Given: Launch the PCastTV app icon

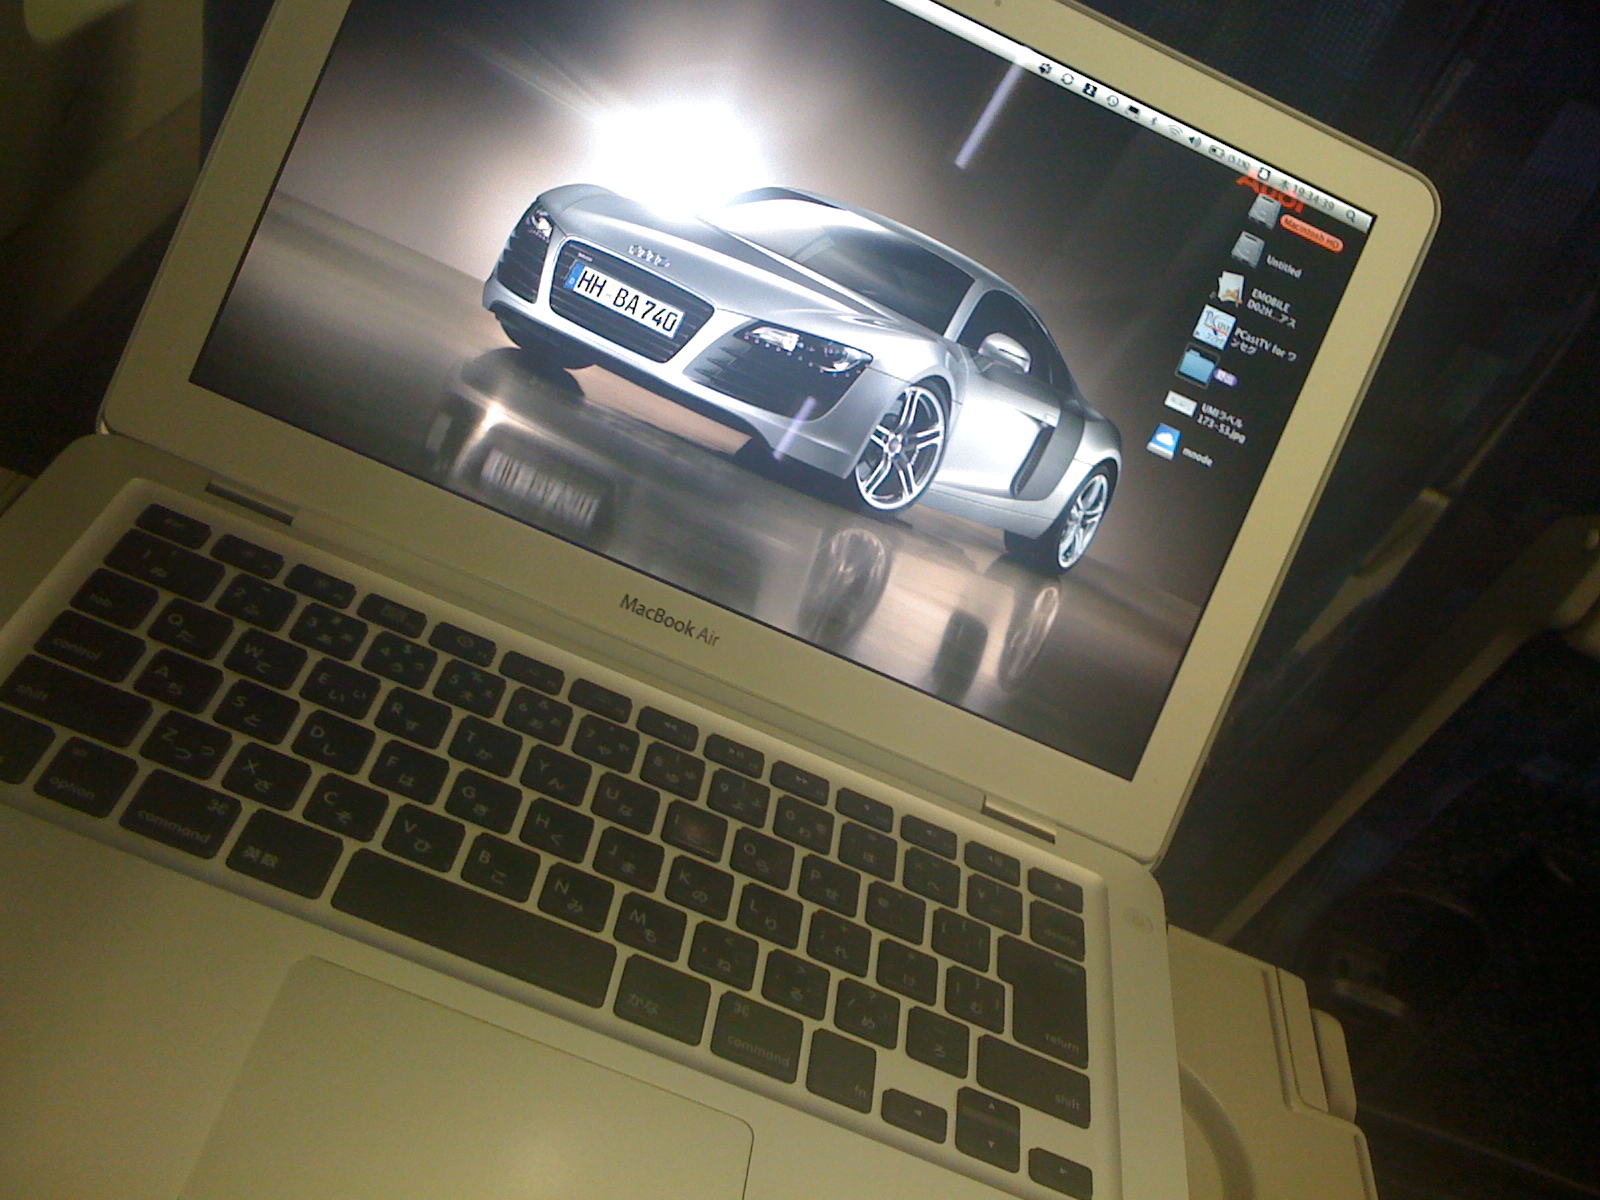Looking at the screenshot, I should [x=1214, y=327].
